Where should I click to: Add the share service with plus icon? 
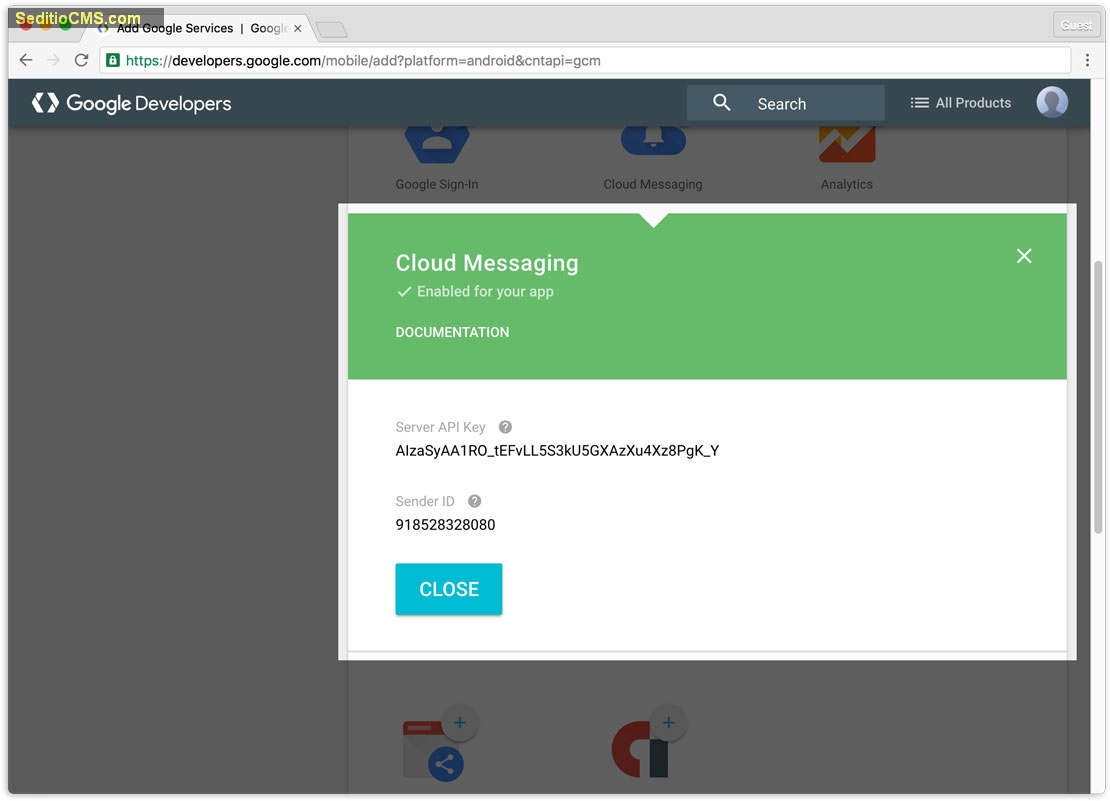click(x=459, y=722)
